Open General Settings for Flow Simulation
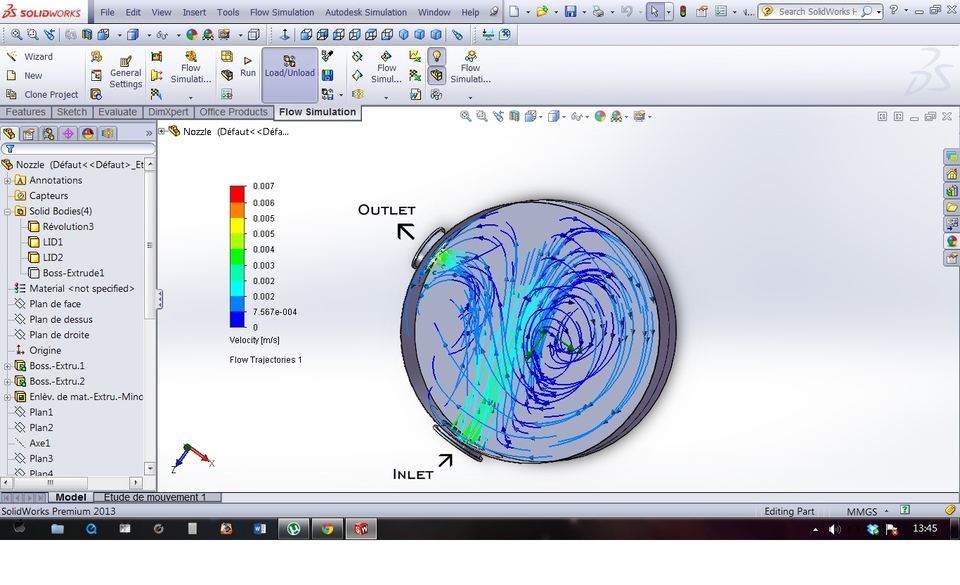The width and height of the screenshot is (960, 585). (124, 72)
